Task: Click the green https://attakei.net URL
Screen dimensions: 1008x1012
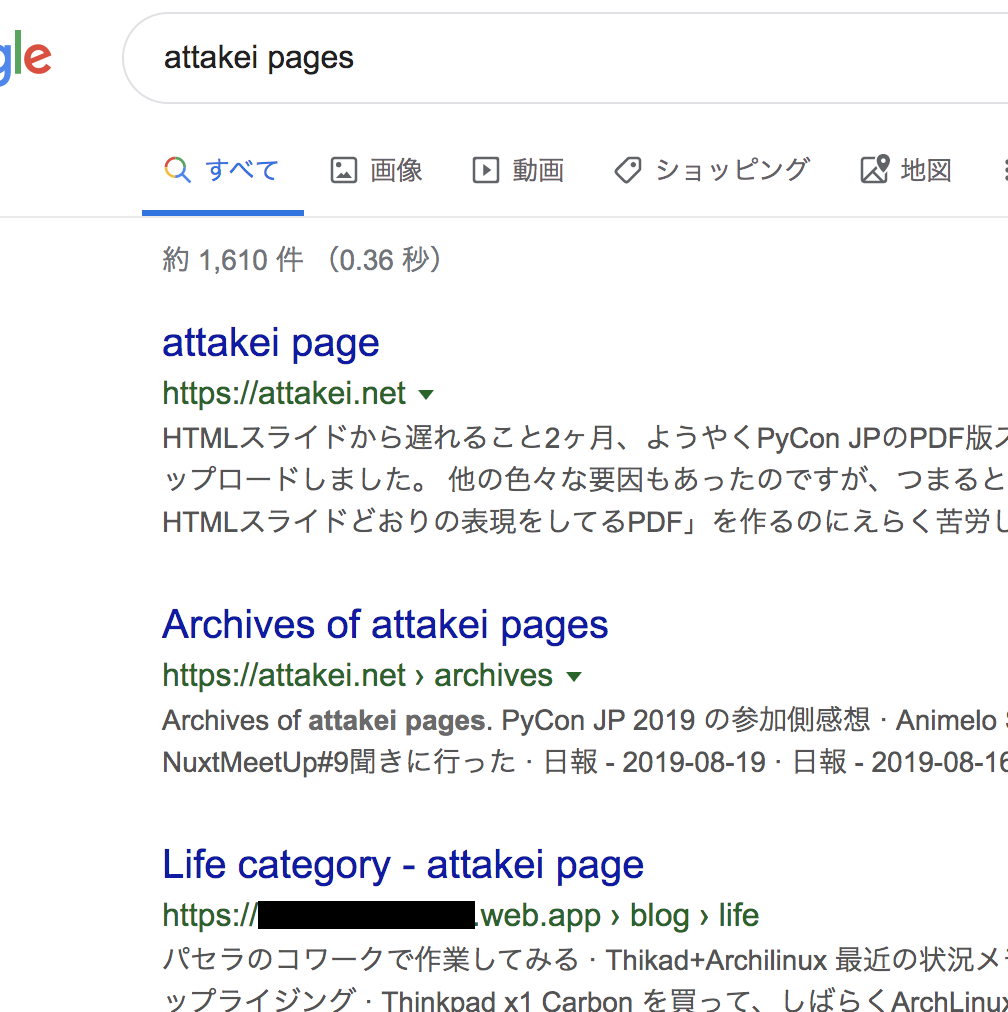Action: click(x=284, y=393)
